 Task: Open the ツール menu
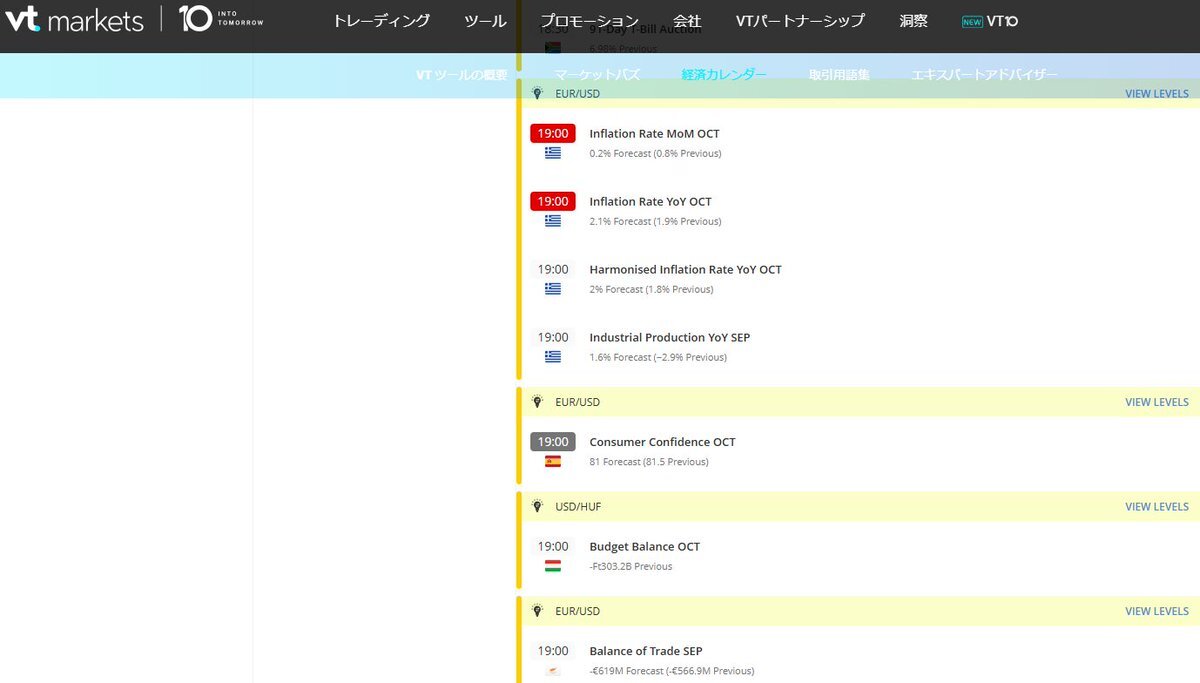tap(486, 21)
